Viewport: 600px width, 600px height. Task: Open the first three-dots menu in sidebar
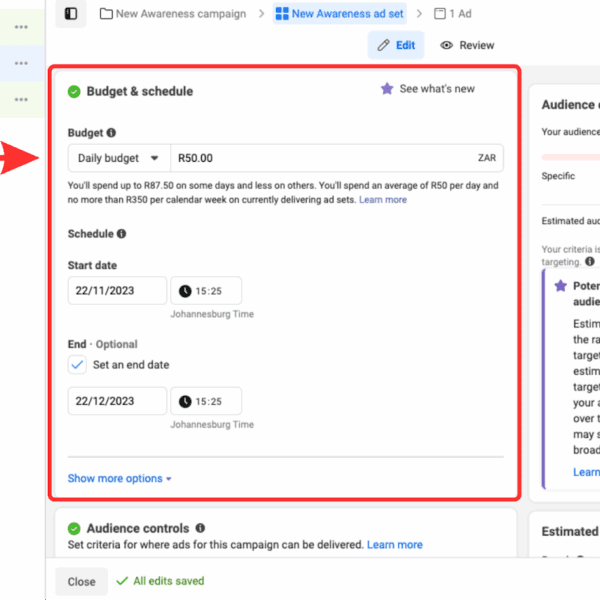point(21,27)
